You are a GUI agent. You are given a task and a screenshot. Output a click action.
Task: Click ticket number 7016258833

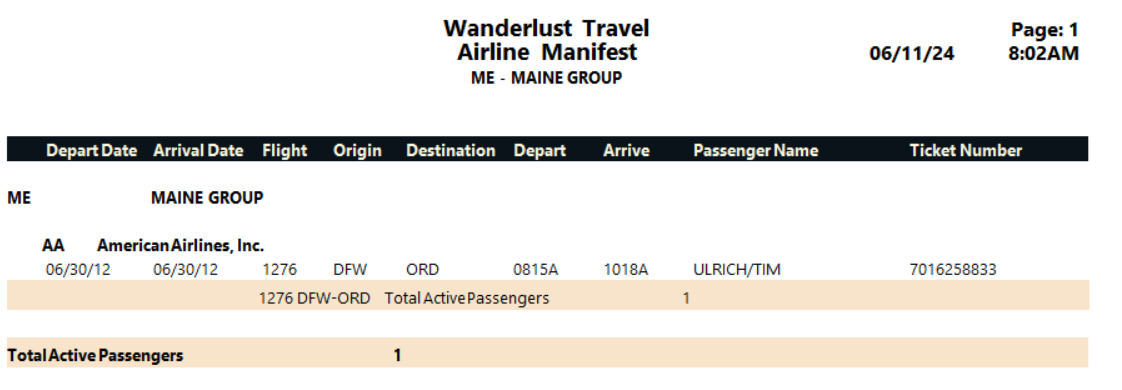[953, 270]
